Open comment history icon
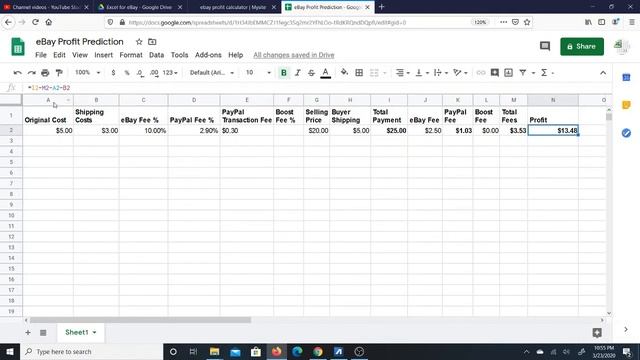This screenshot has height=360, width=640. point(545,46)
